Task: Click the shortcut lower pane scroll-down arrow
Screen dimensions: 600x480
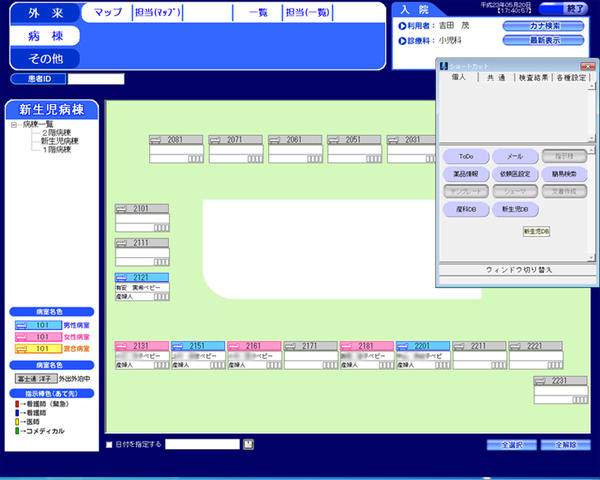Action: tap(592, 258)
